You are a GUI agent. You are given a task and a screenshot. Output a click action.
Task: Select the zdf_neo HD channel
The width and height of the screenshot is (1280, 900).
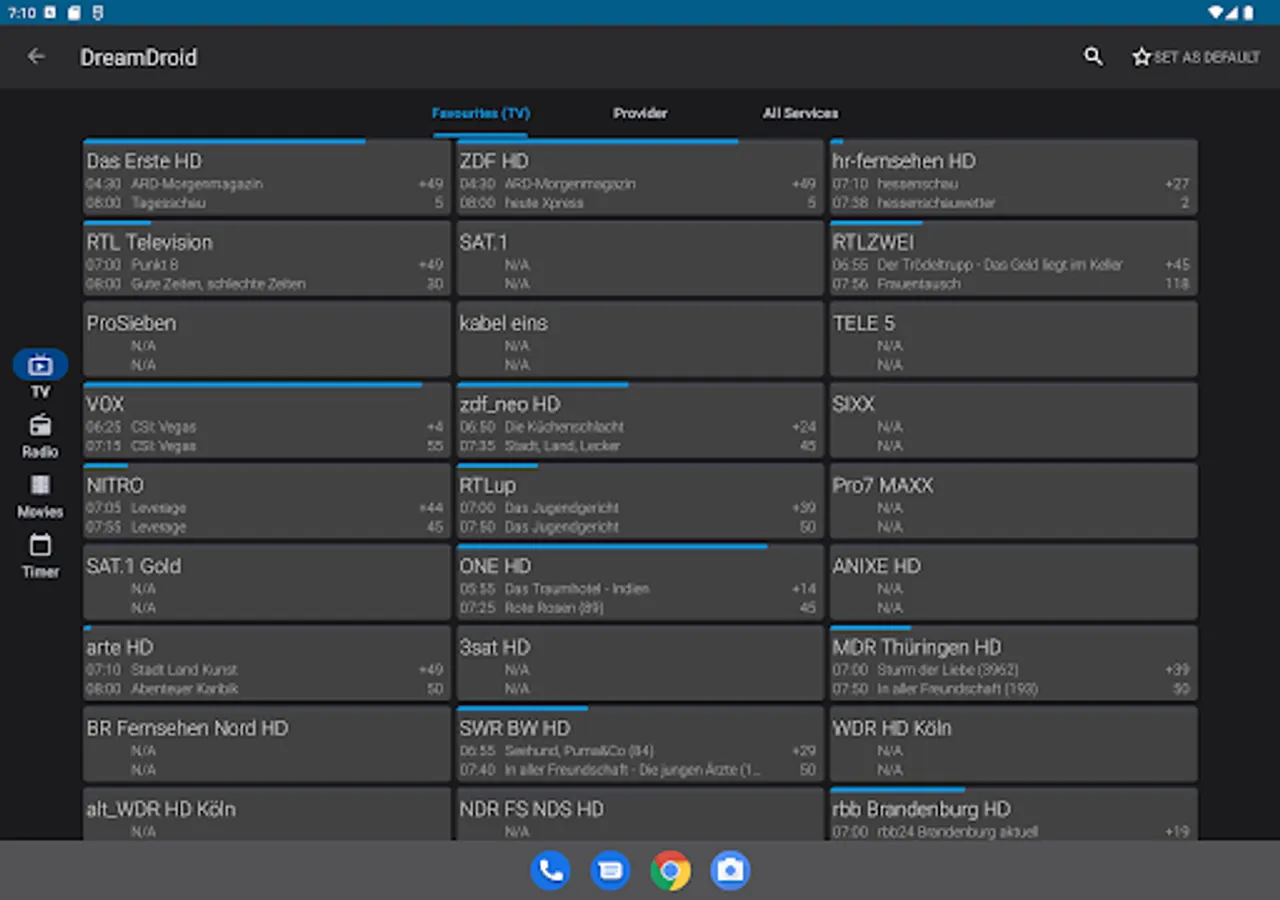click(640, 420)
